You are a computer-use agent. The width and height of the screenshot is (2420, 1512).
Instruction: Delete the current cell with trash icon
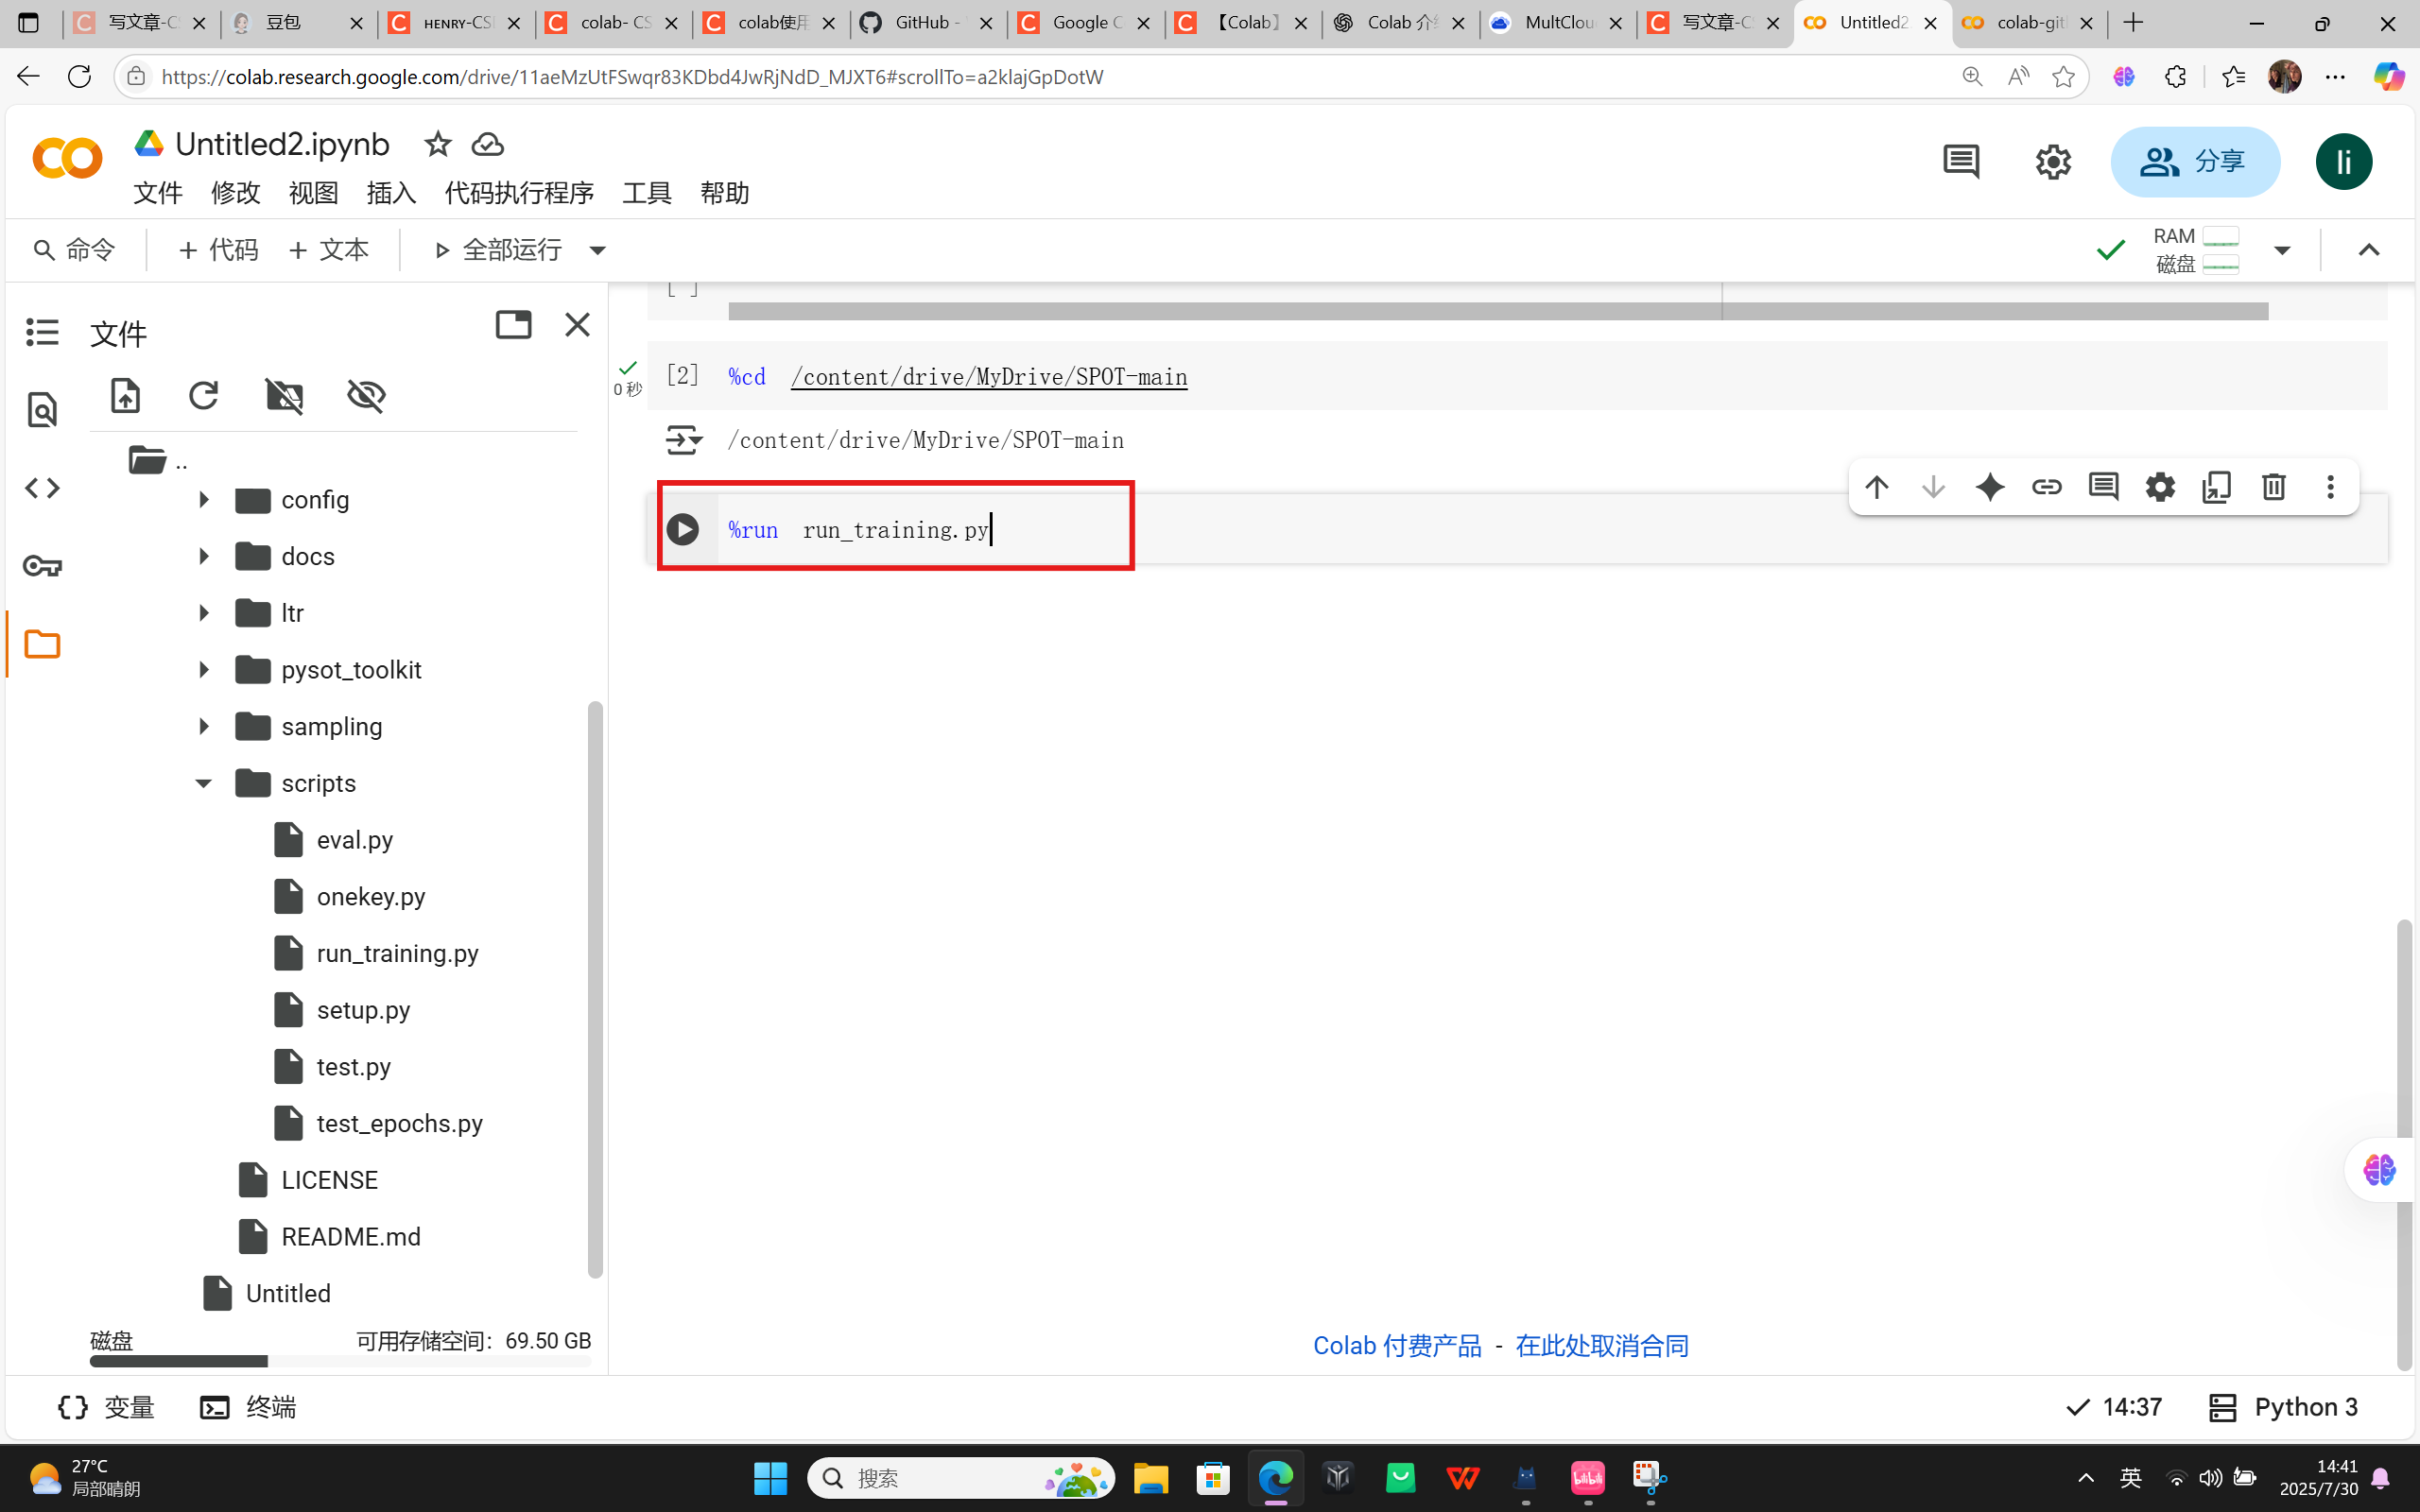(x=2273, y=487)
